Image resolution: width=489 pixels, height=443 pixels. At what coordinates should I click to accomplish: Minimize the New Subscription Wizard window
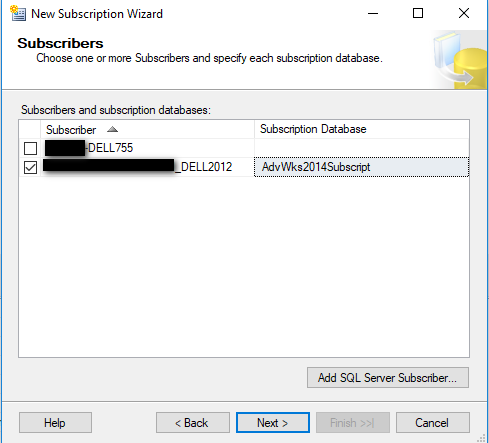373,14
